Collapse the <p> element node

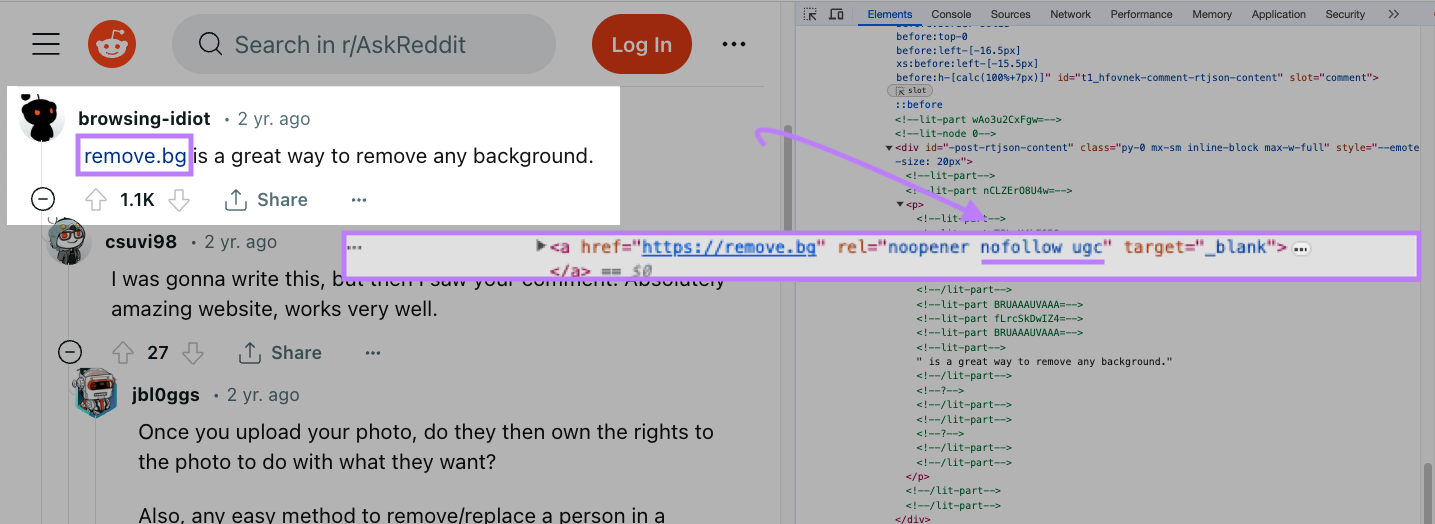click(x=899, y=204)
